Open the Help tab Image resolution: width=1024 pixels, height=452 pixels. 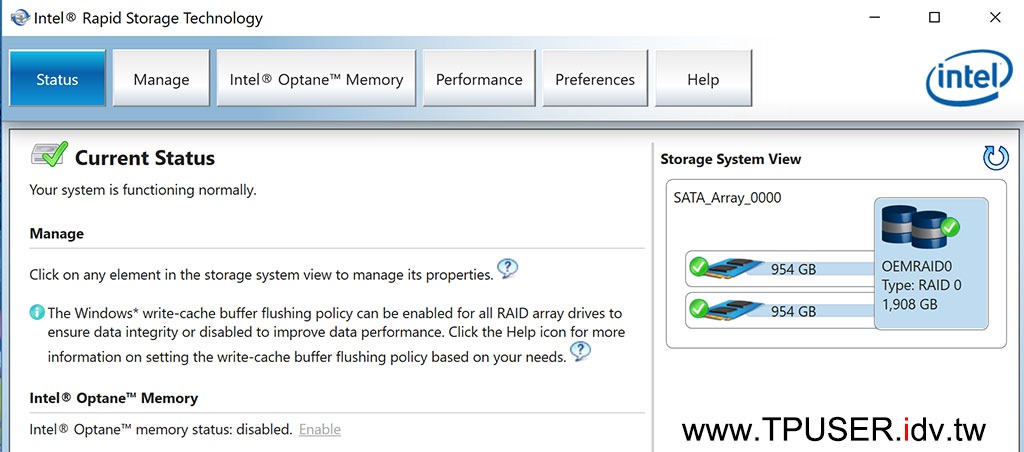point(703,79)
